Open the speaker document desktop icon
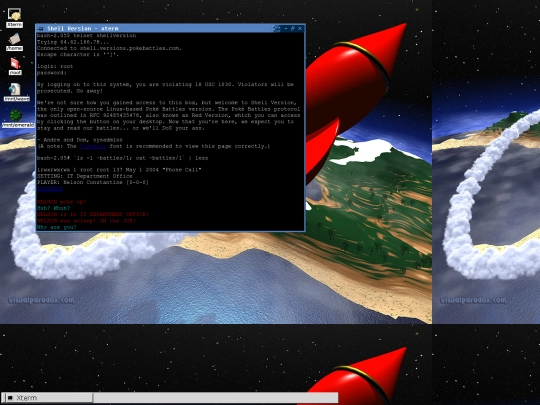 coord(16,92)
